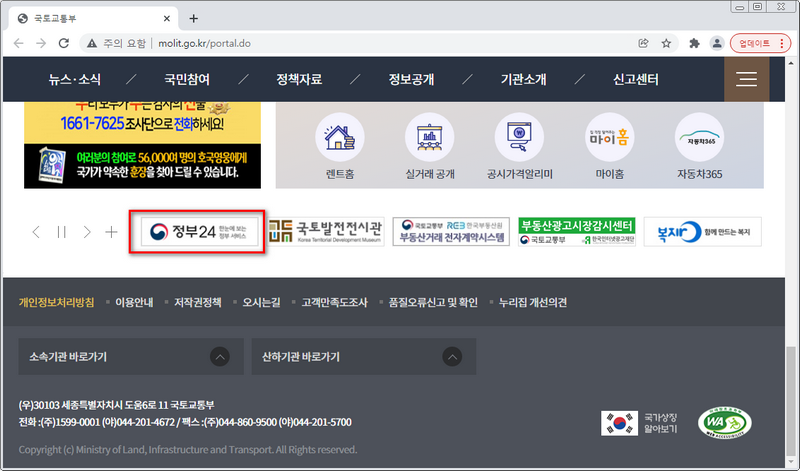This screenshot has height=471, width=800.
Task: Open browser extensions puzzle icon
Action: click(x=694, y=43)
